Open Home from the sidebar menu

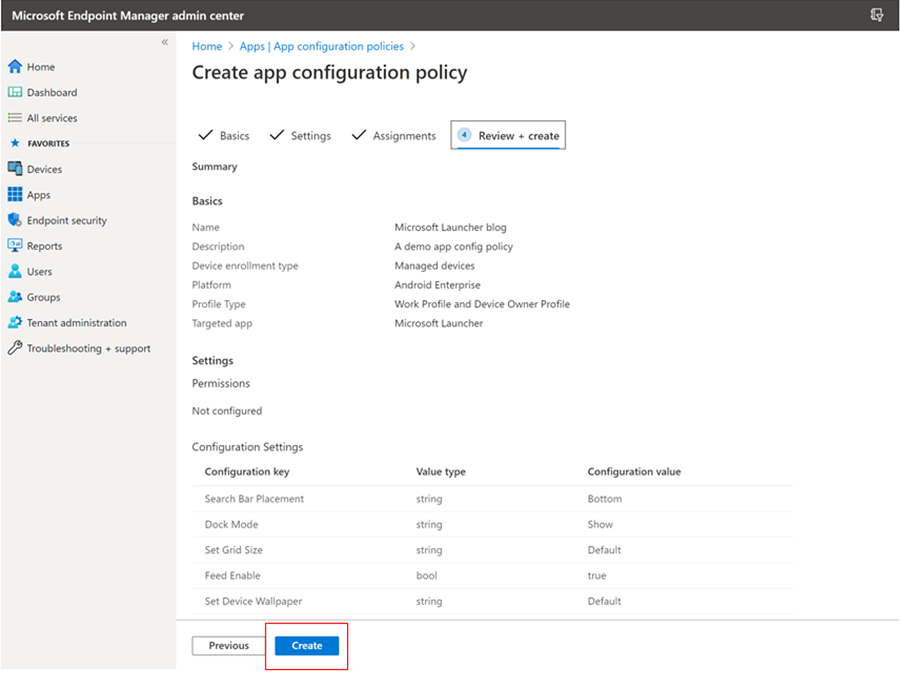point(41,67)
